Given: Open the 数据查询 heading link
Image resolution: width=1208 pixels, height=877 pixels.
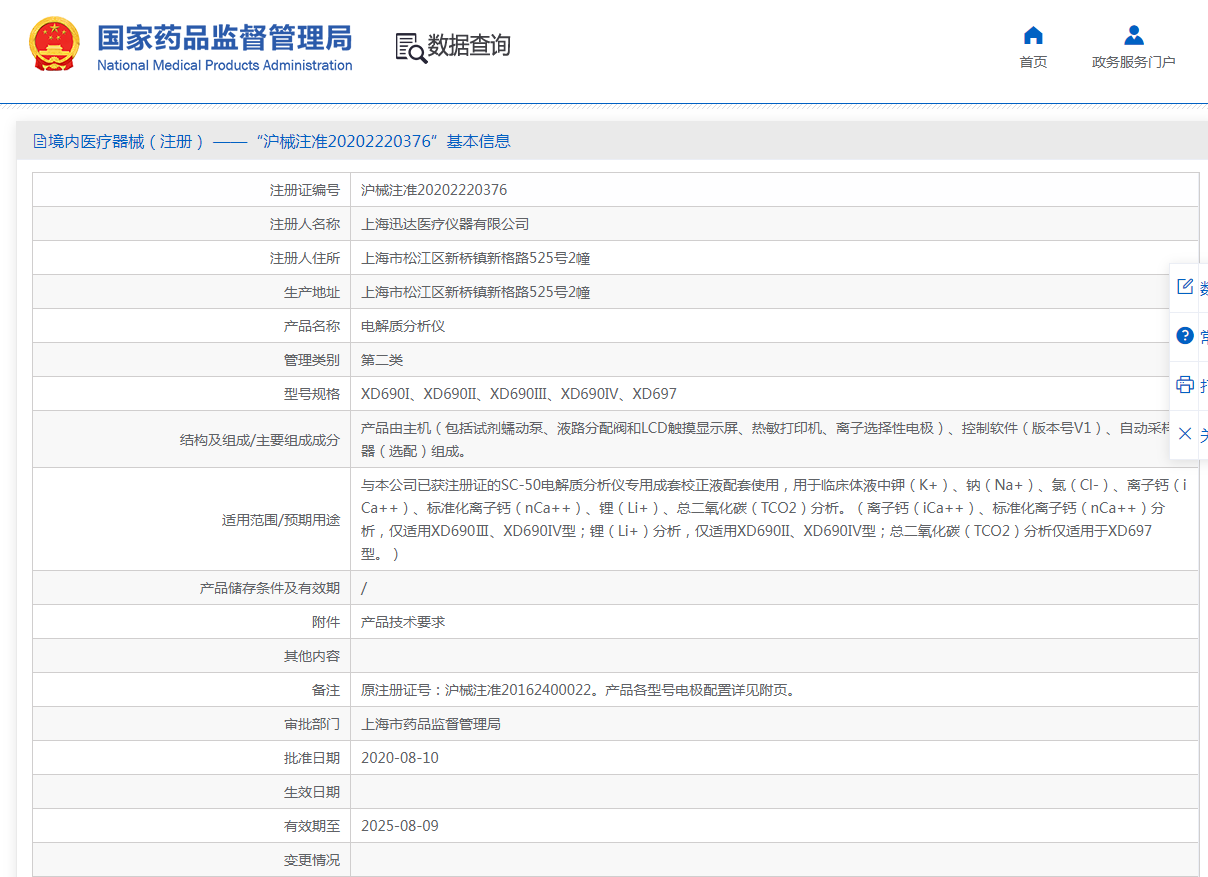Looking at the screenshot, I should tap(469, 46).
